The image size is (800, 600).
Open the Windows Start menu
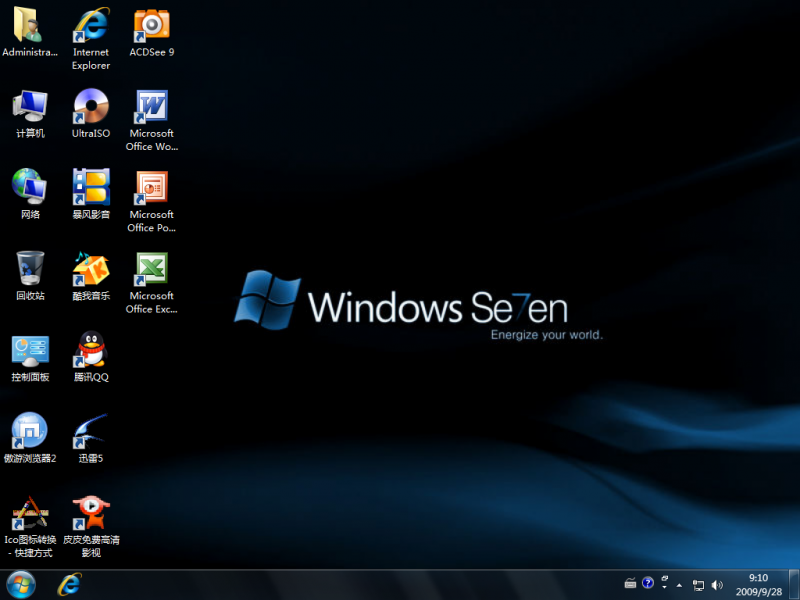point(21,585)
